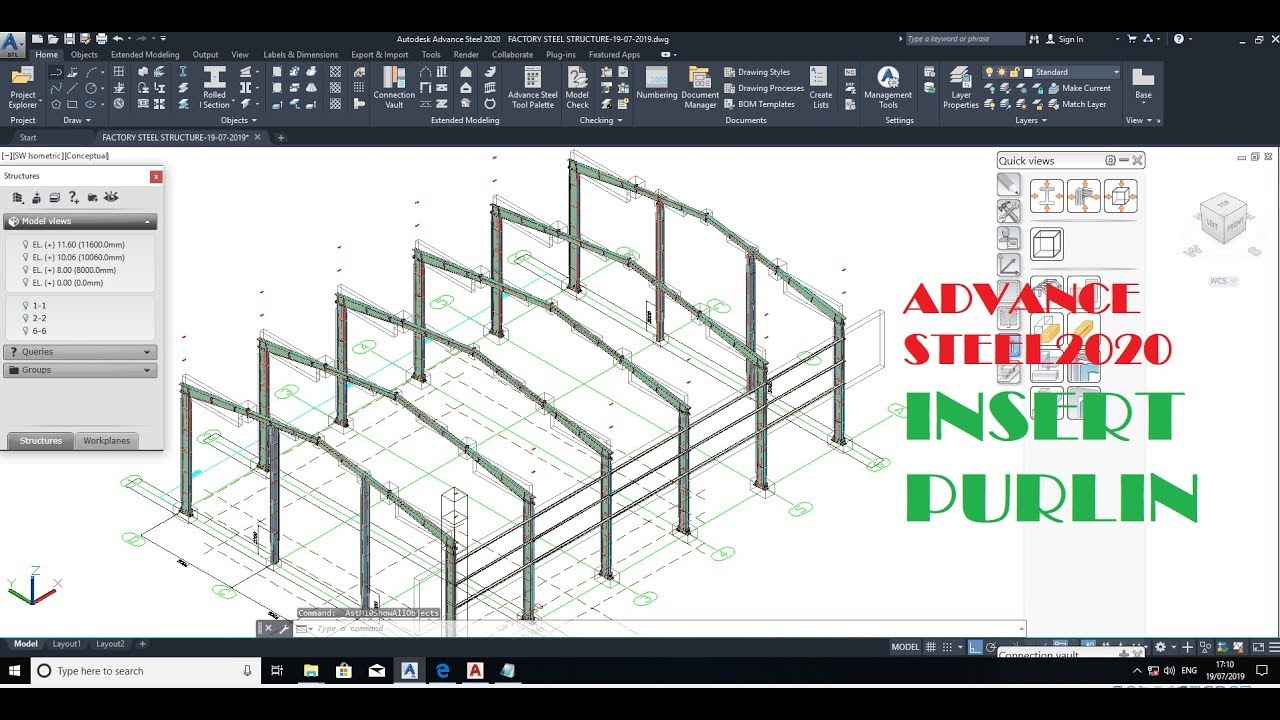Click the Start drawing tab
Screen dimensions: 1280x720
point(28,137)
